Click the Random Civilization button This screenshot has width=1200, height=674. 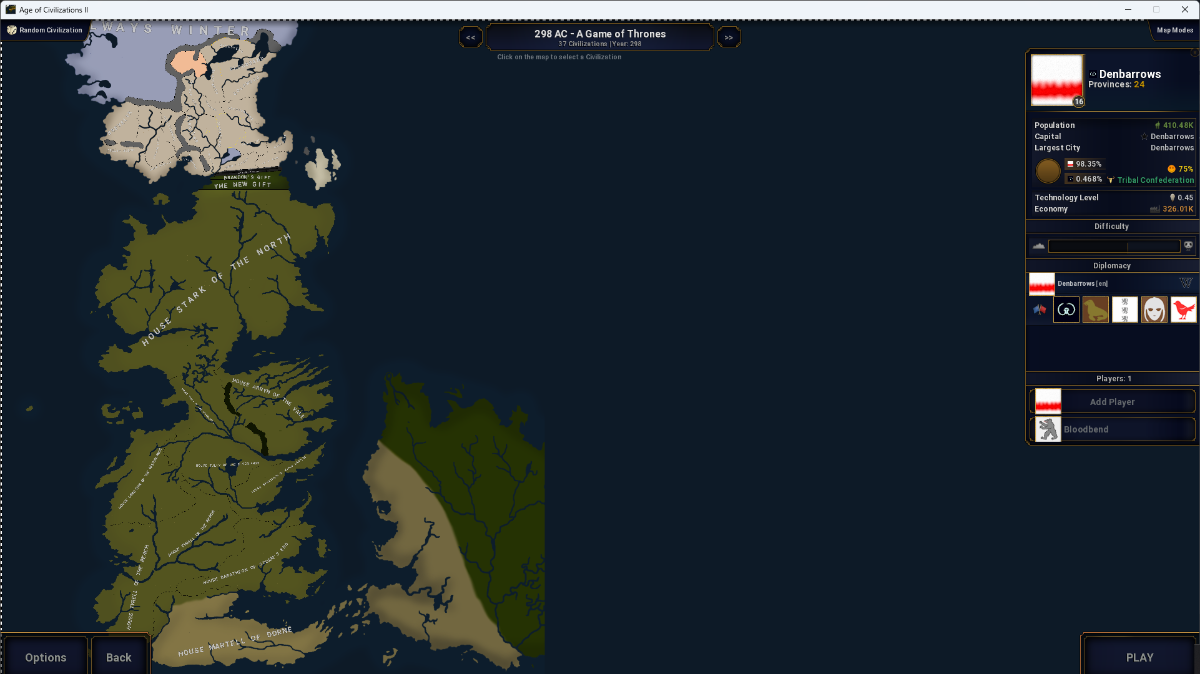[45, 30]
